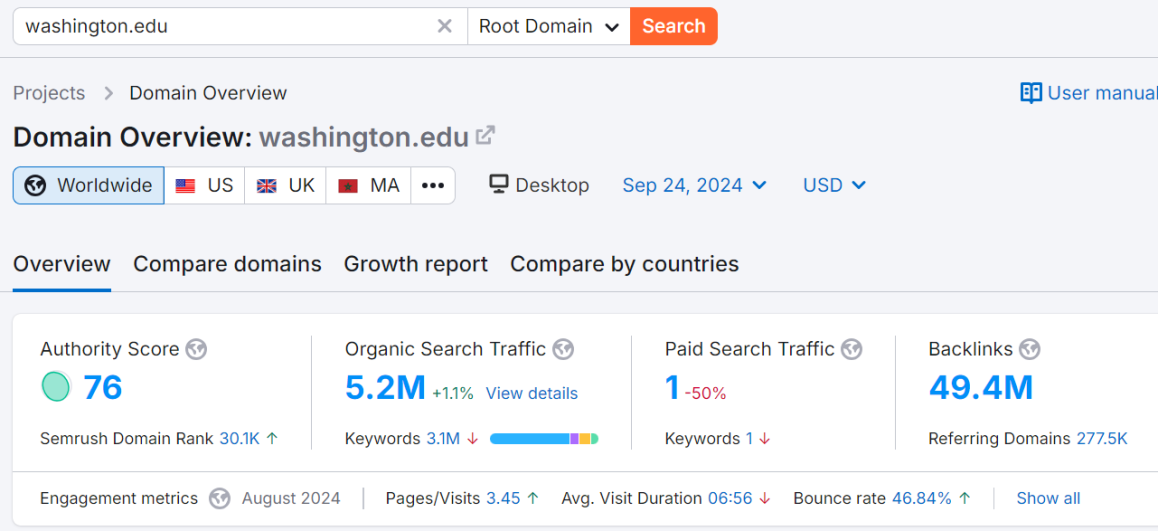Screen dimensions: 1158x531
Task: Click the Worldwide globe icon
Action: [x=36, y=185]
